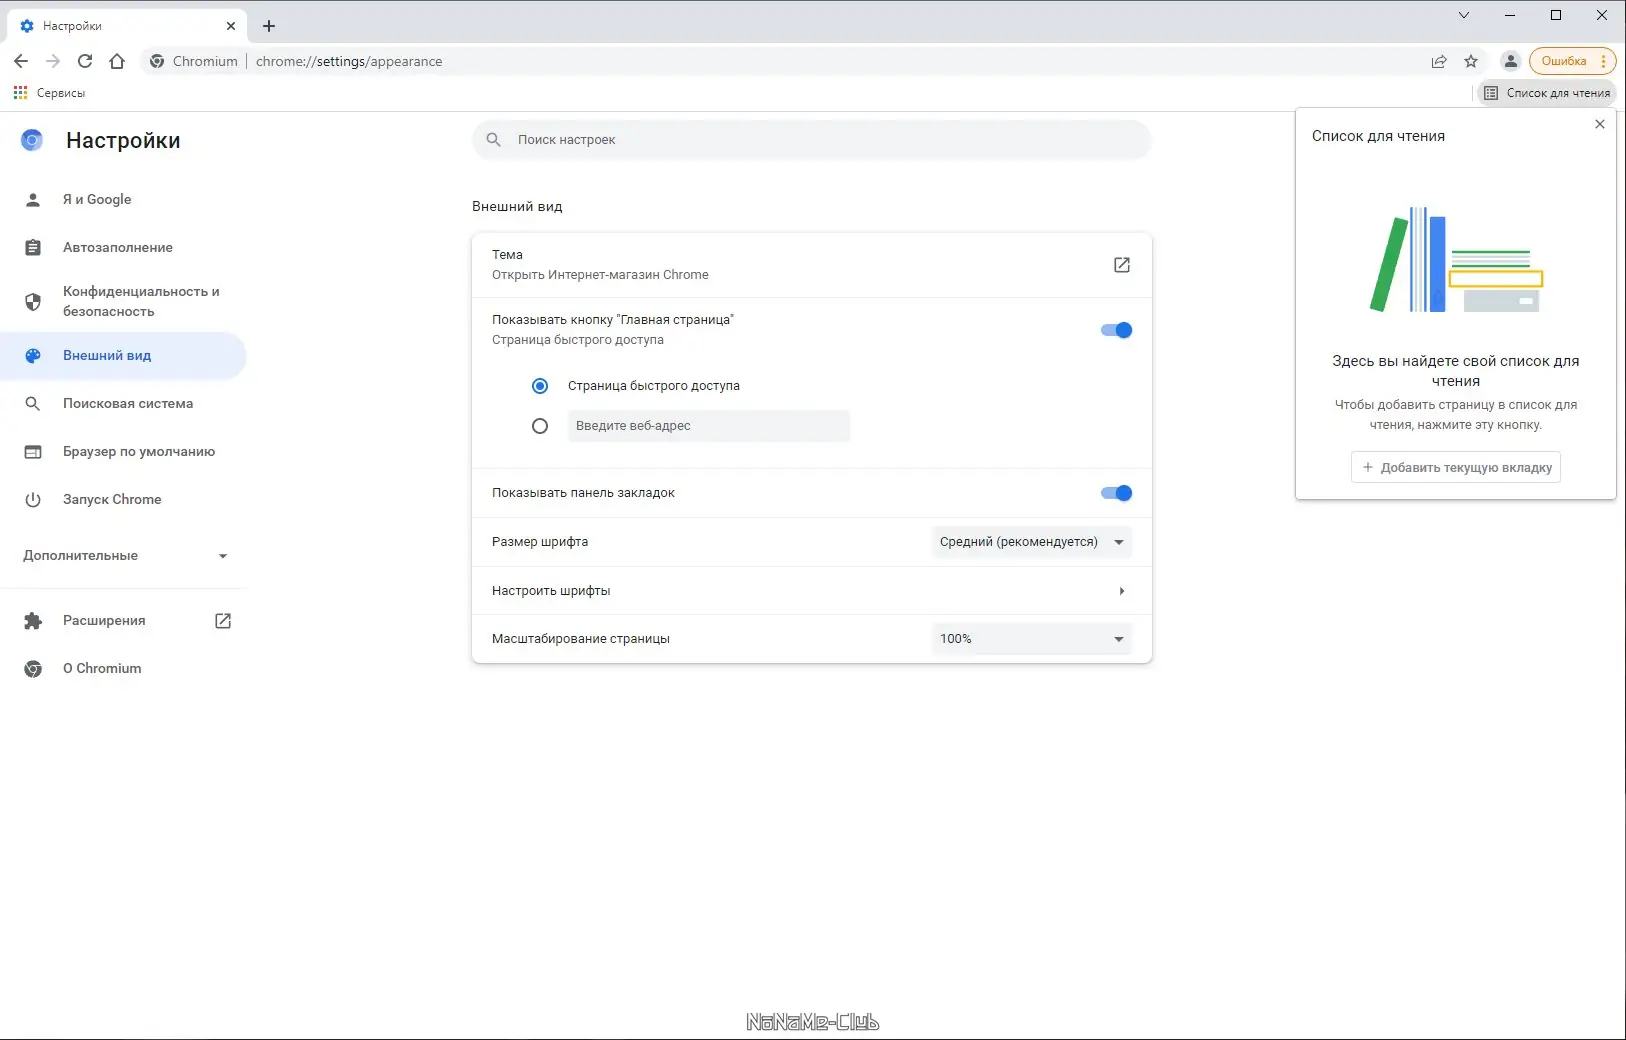Open Браузер по умолчанию section
This screenshot has height=1040, width=1626.
pyautogui.click(x=123, y=452)
